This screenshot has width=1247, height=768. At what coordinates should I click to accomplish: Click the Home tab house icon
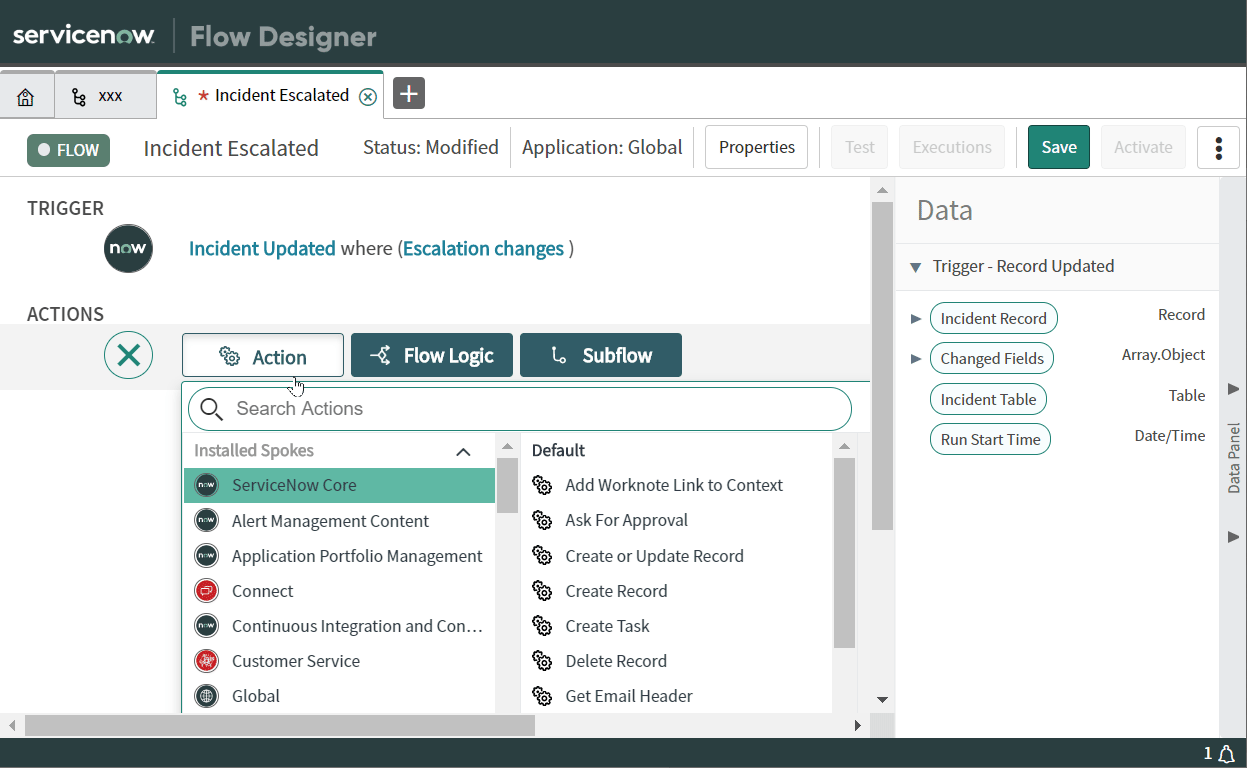(27, 95)
